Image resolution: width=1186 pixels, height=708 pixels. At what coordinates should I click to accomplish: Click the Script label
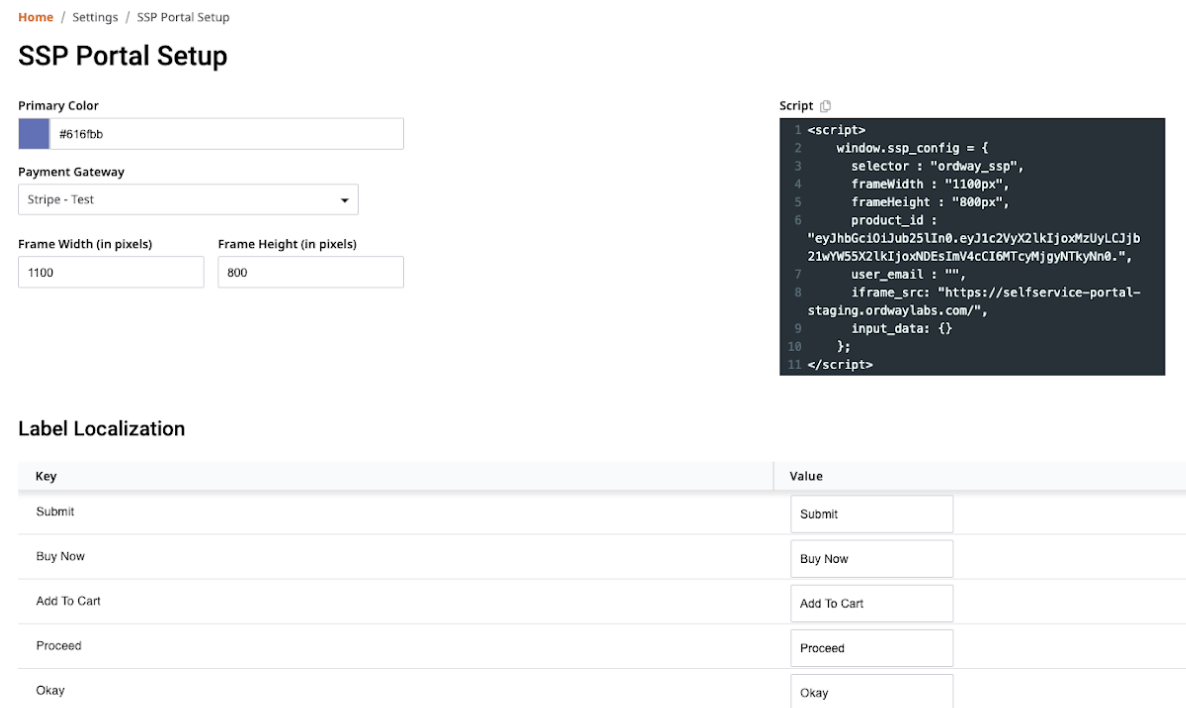point(796,106)
